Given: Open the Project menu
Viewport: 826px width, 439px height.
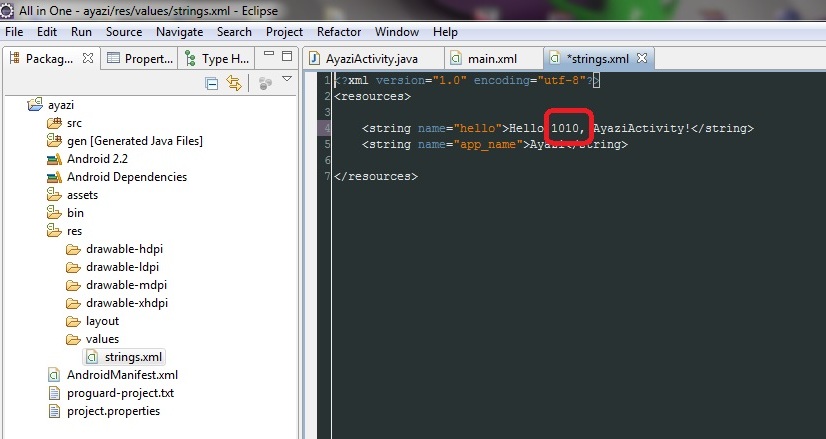Looking at the screenshot, I should (284, 32).
